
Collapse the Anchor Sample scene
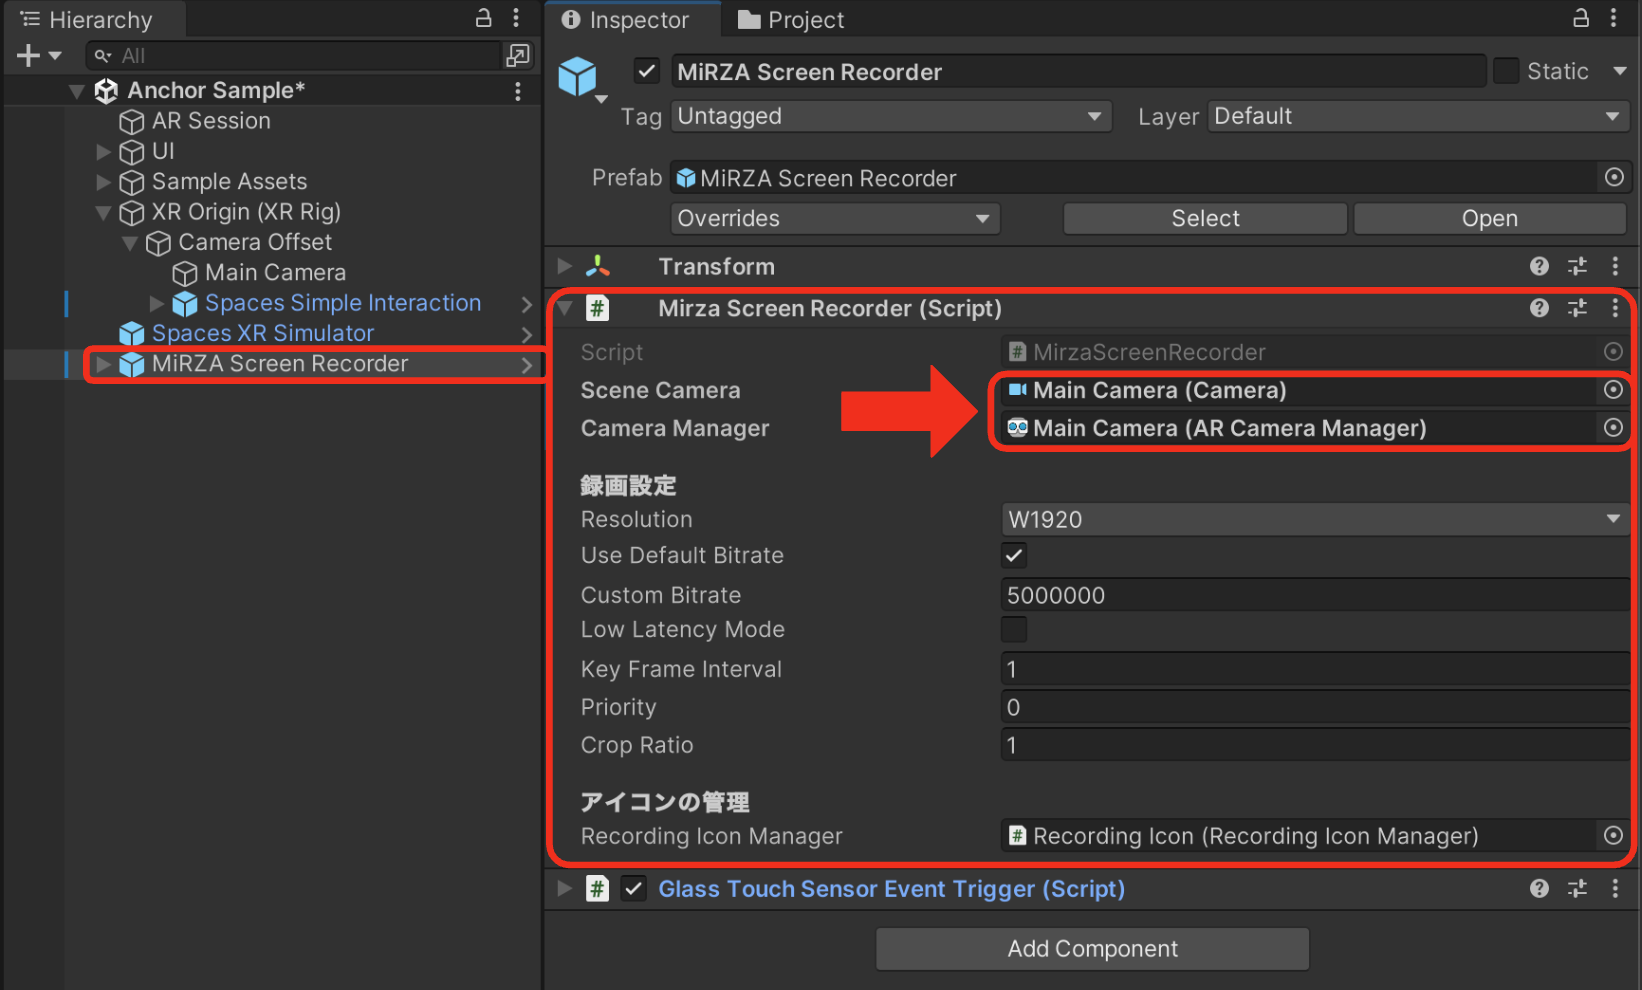click(76, 91)
